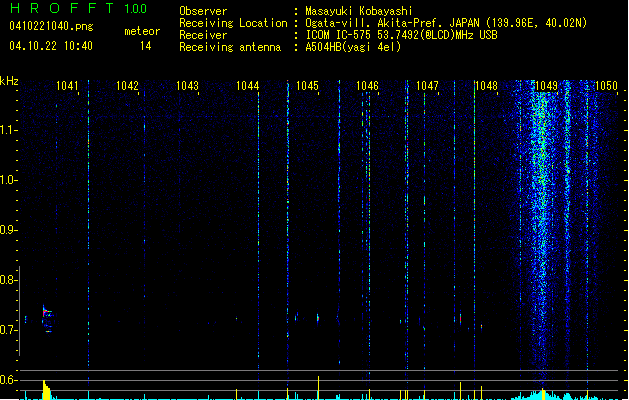Click the 1046 time marker

tap(367, 85)
